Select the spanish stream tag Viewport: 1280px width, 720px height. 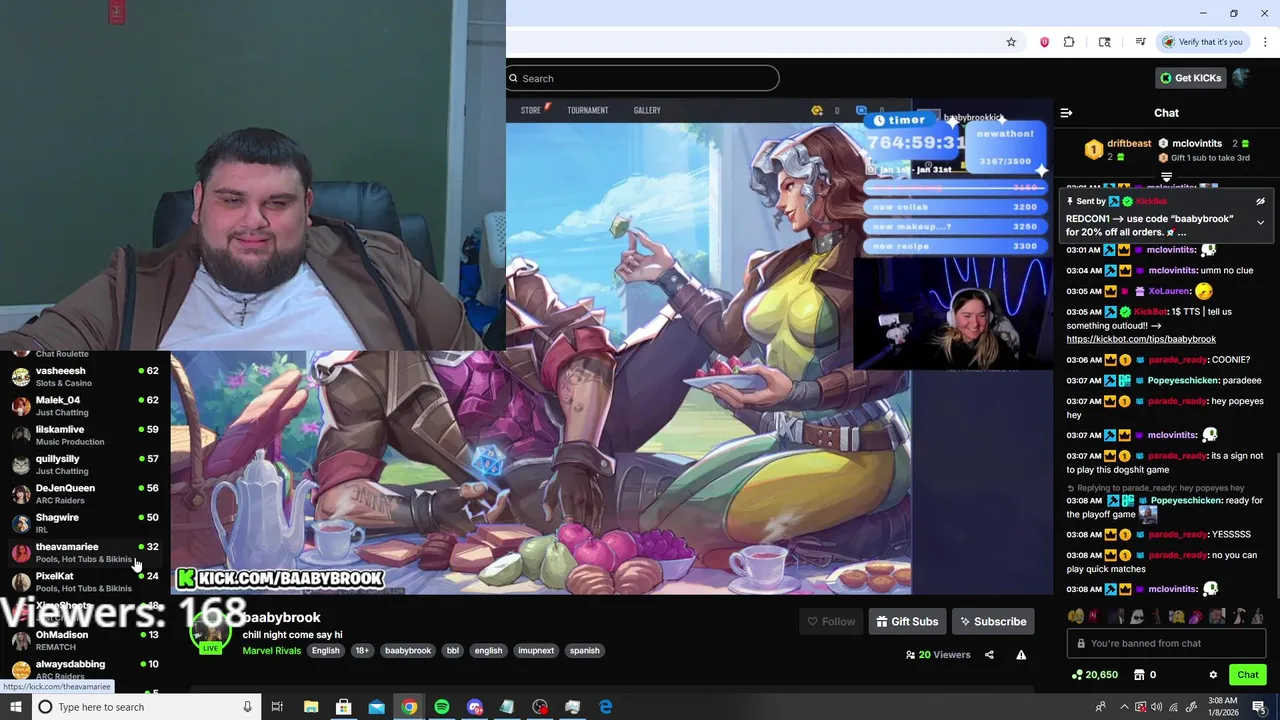(585, 650)
